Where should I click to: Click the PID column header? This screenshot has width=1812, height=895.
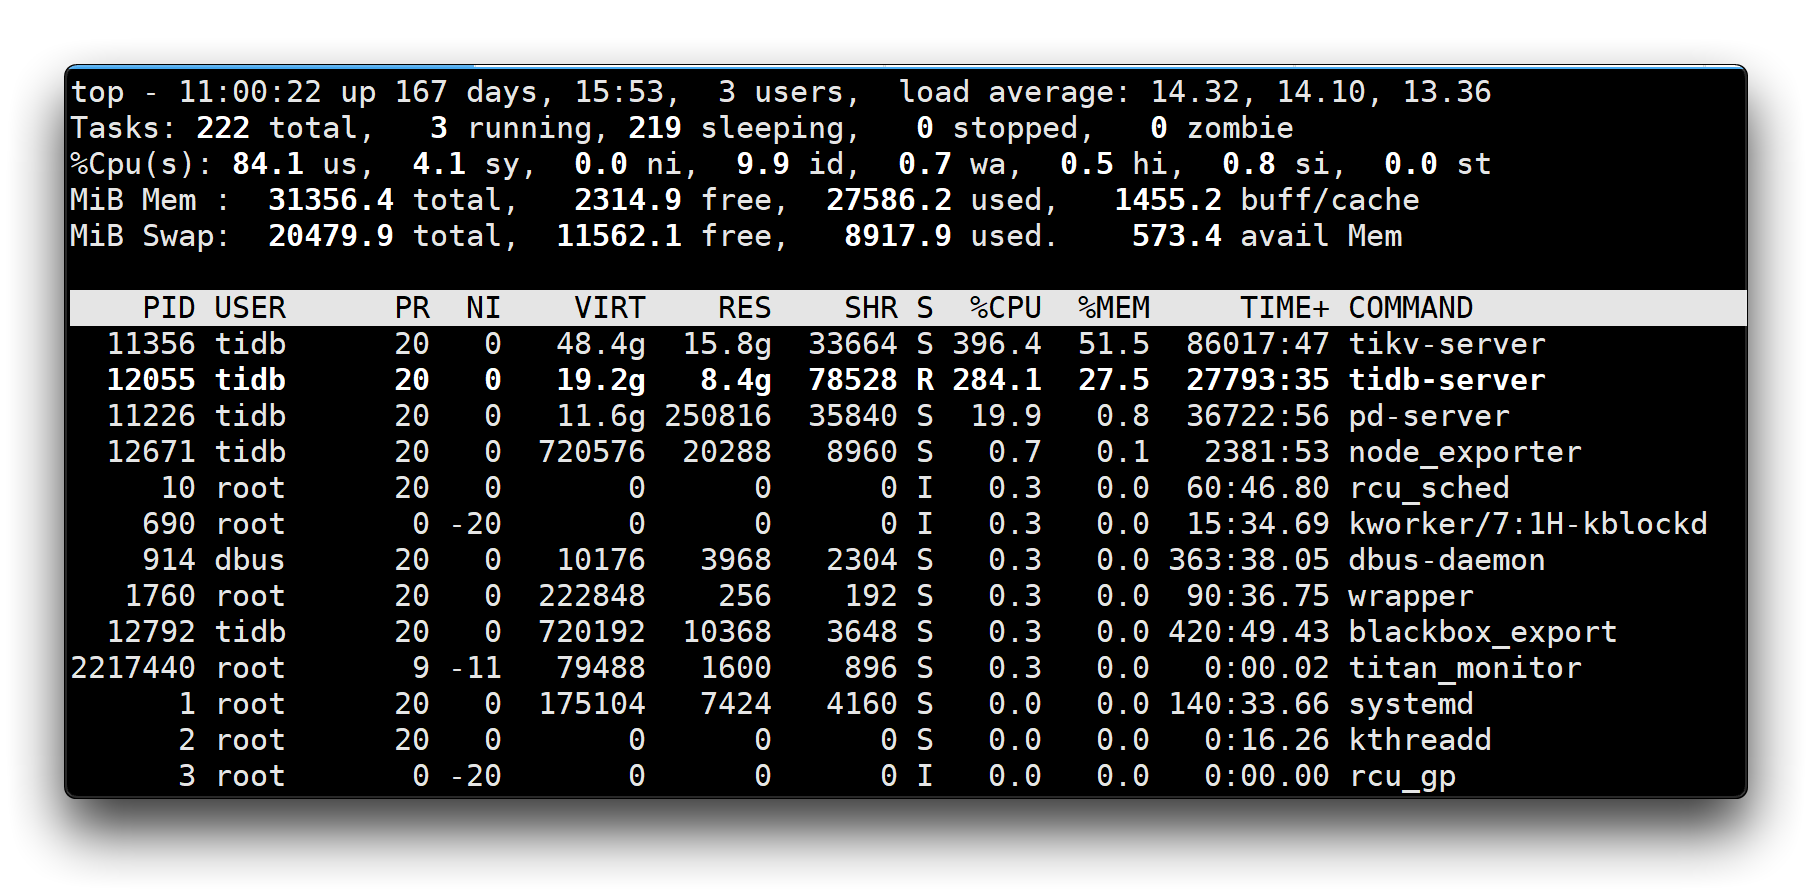(169, 308)
